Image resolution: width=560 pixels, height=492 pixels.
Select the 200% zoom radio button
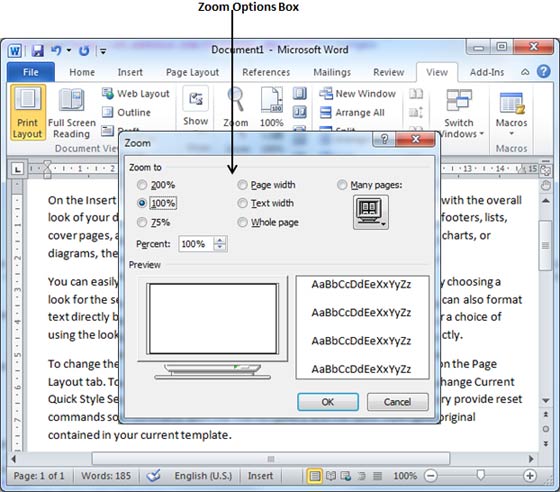(142, 185)
